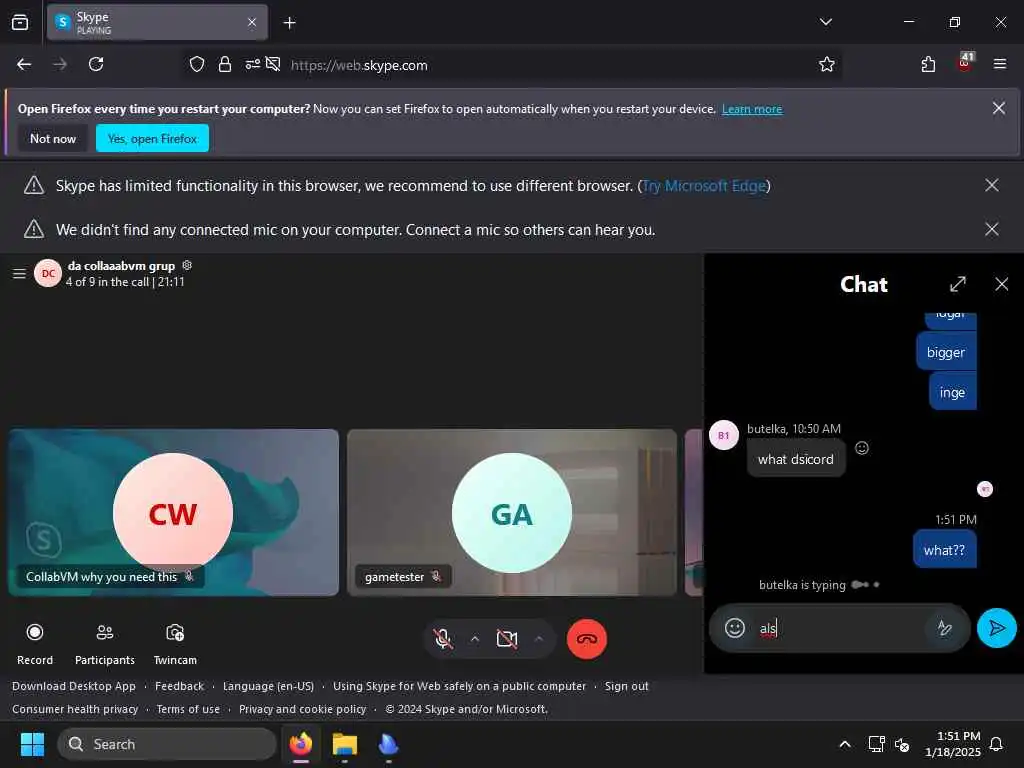Open the Participants list
This screenshot has width=1024, height=768.
point(104,643)
